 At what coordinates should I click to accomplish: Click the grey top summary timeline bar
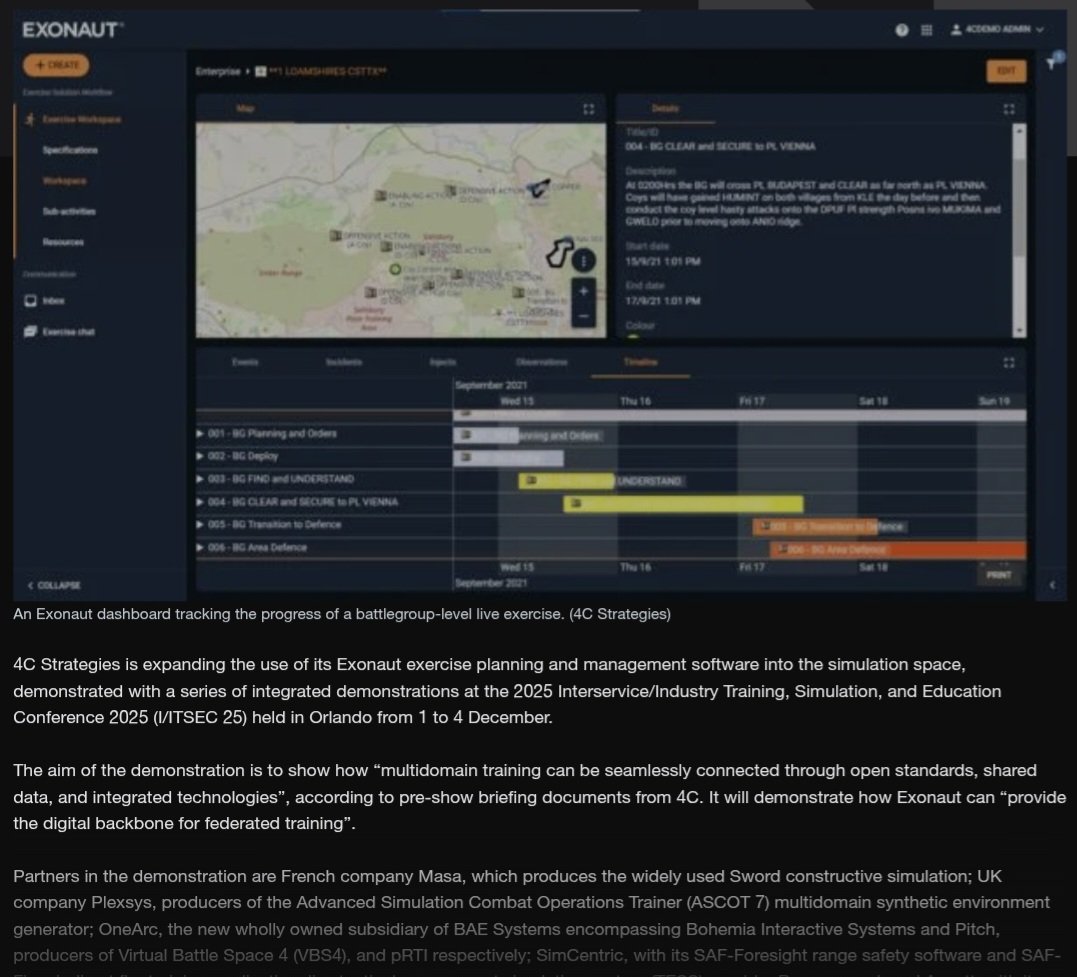pos(740,415)
